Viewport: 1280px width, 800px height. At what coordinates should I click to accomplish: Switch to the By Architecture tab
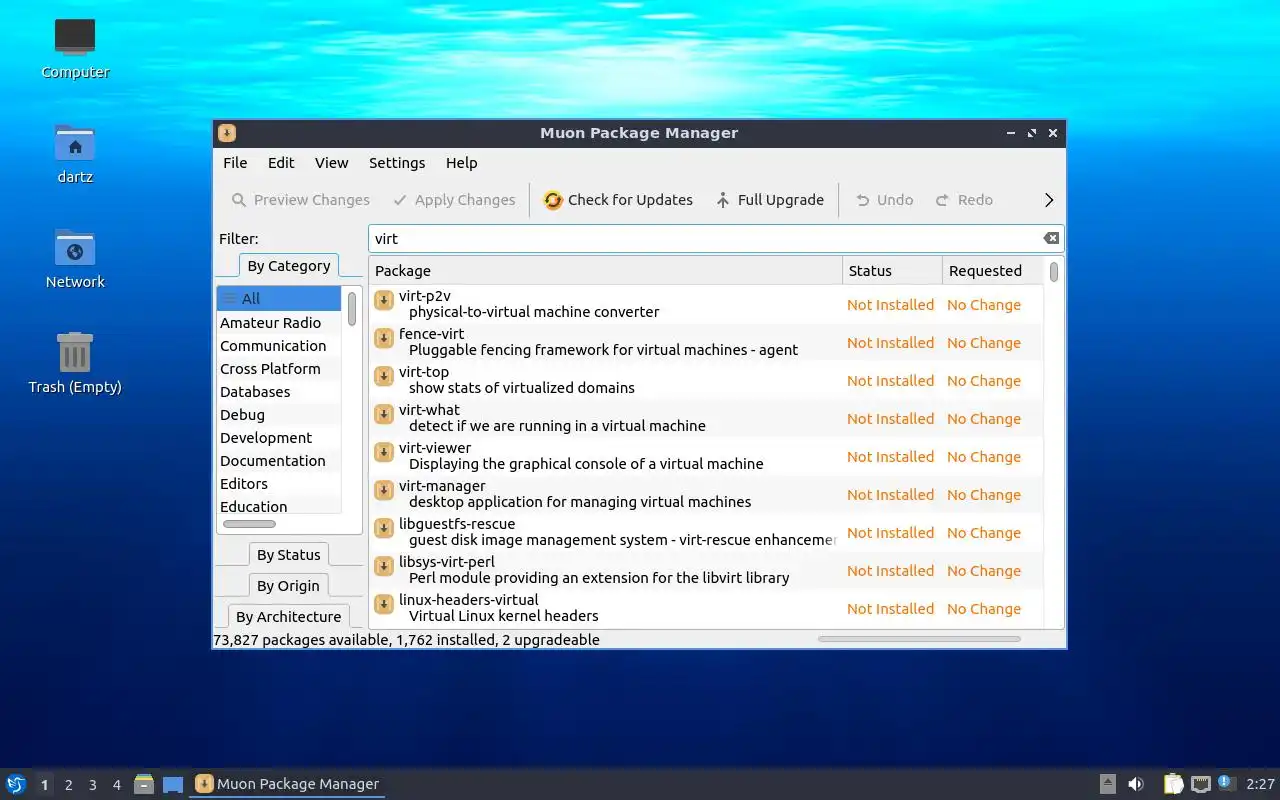(x=289, y=617)
